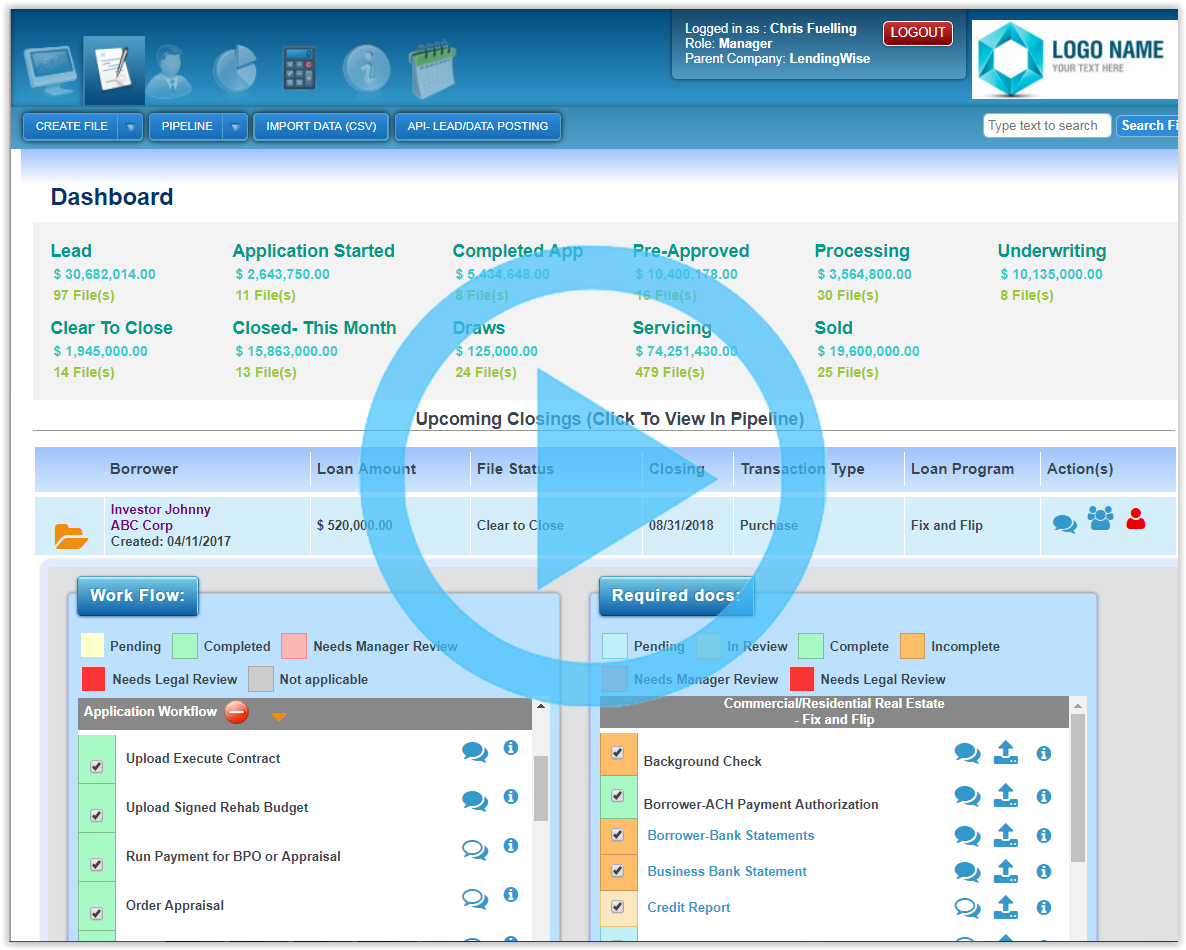This screenshot has height=950, width=1186.
Task: Open the Info icon in the navigation bar
Action: click(364, 68)
